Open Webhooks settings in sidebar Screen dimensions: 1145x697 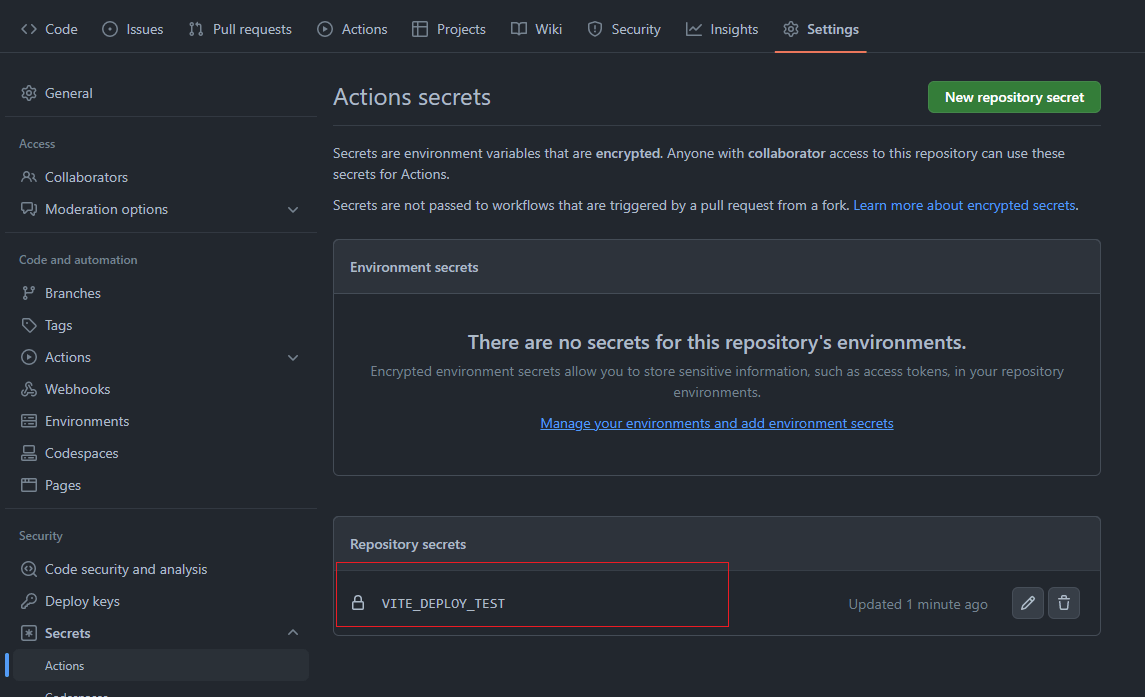pos(77,389)
